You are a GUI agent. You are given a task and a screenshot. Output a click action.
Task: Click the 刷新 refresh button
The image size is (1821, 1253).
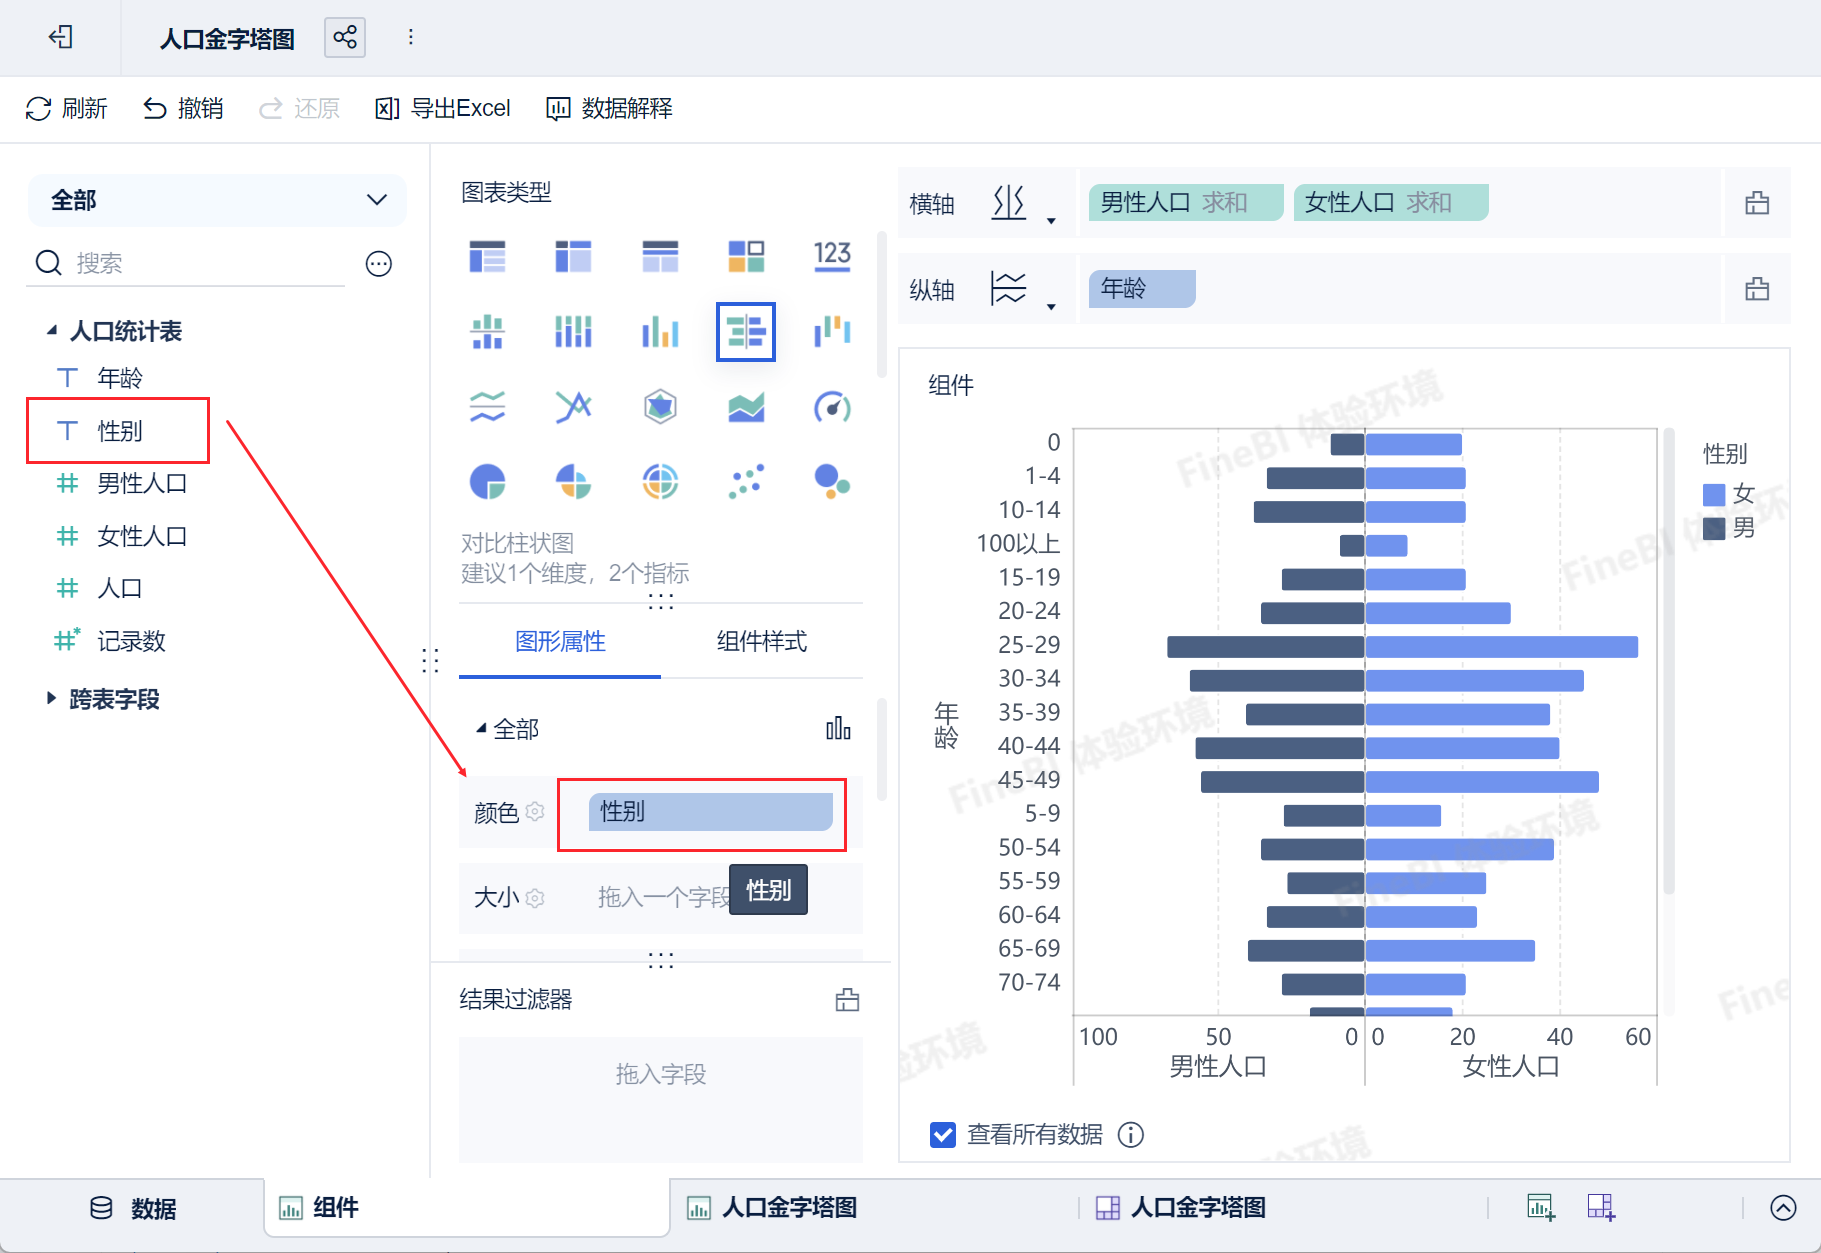[67, 108]
